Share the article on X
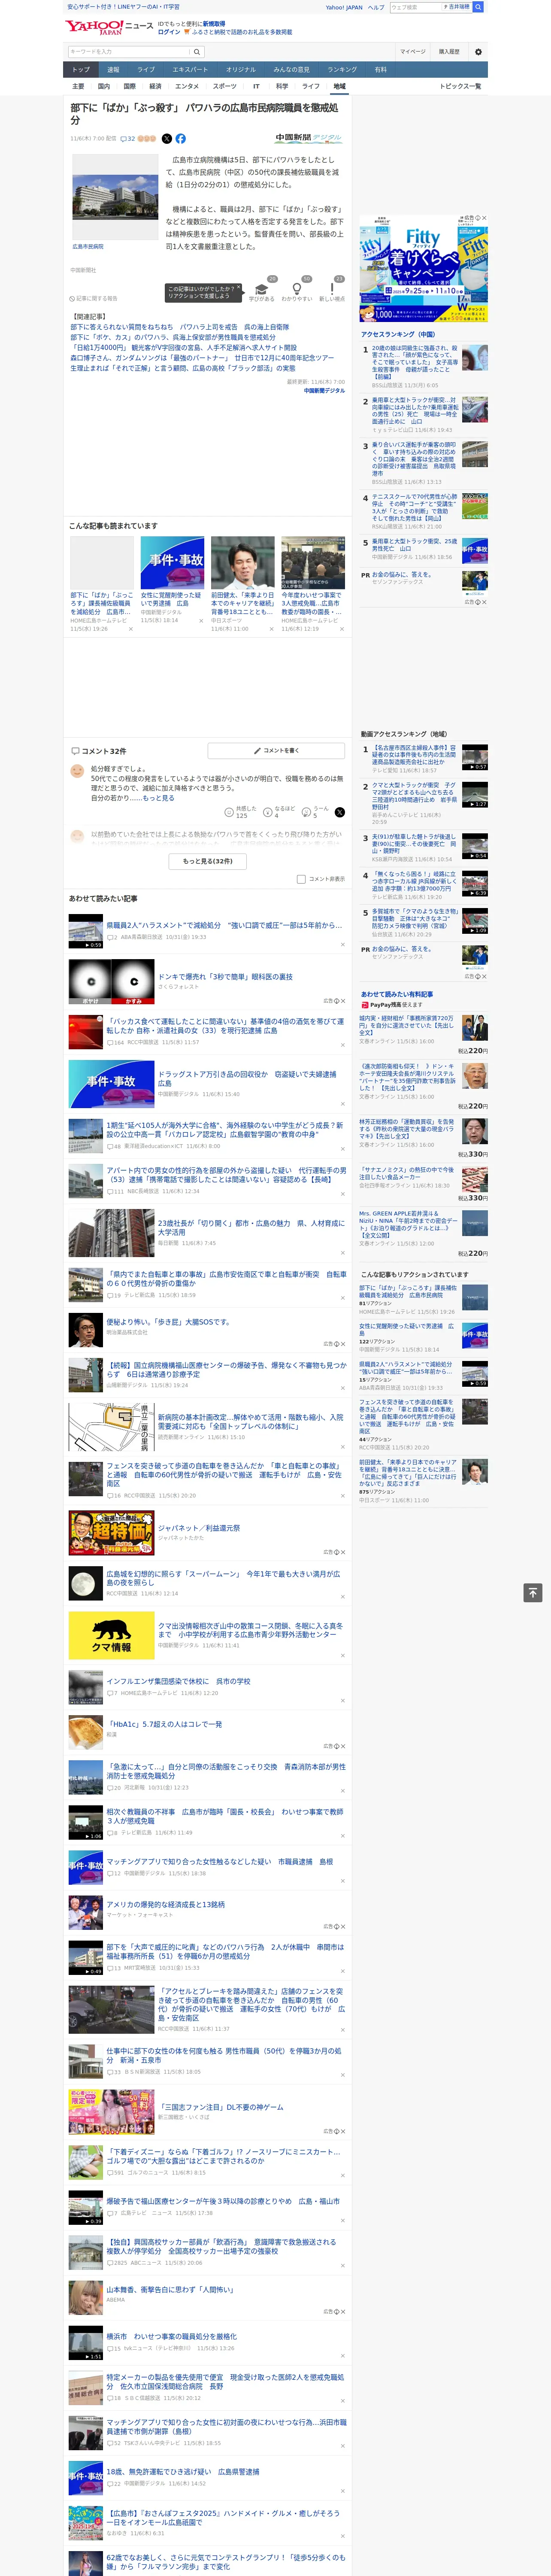 167,139
